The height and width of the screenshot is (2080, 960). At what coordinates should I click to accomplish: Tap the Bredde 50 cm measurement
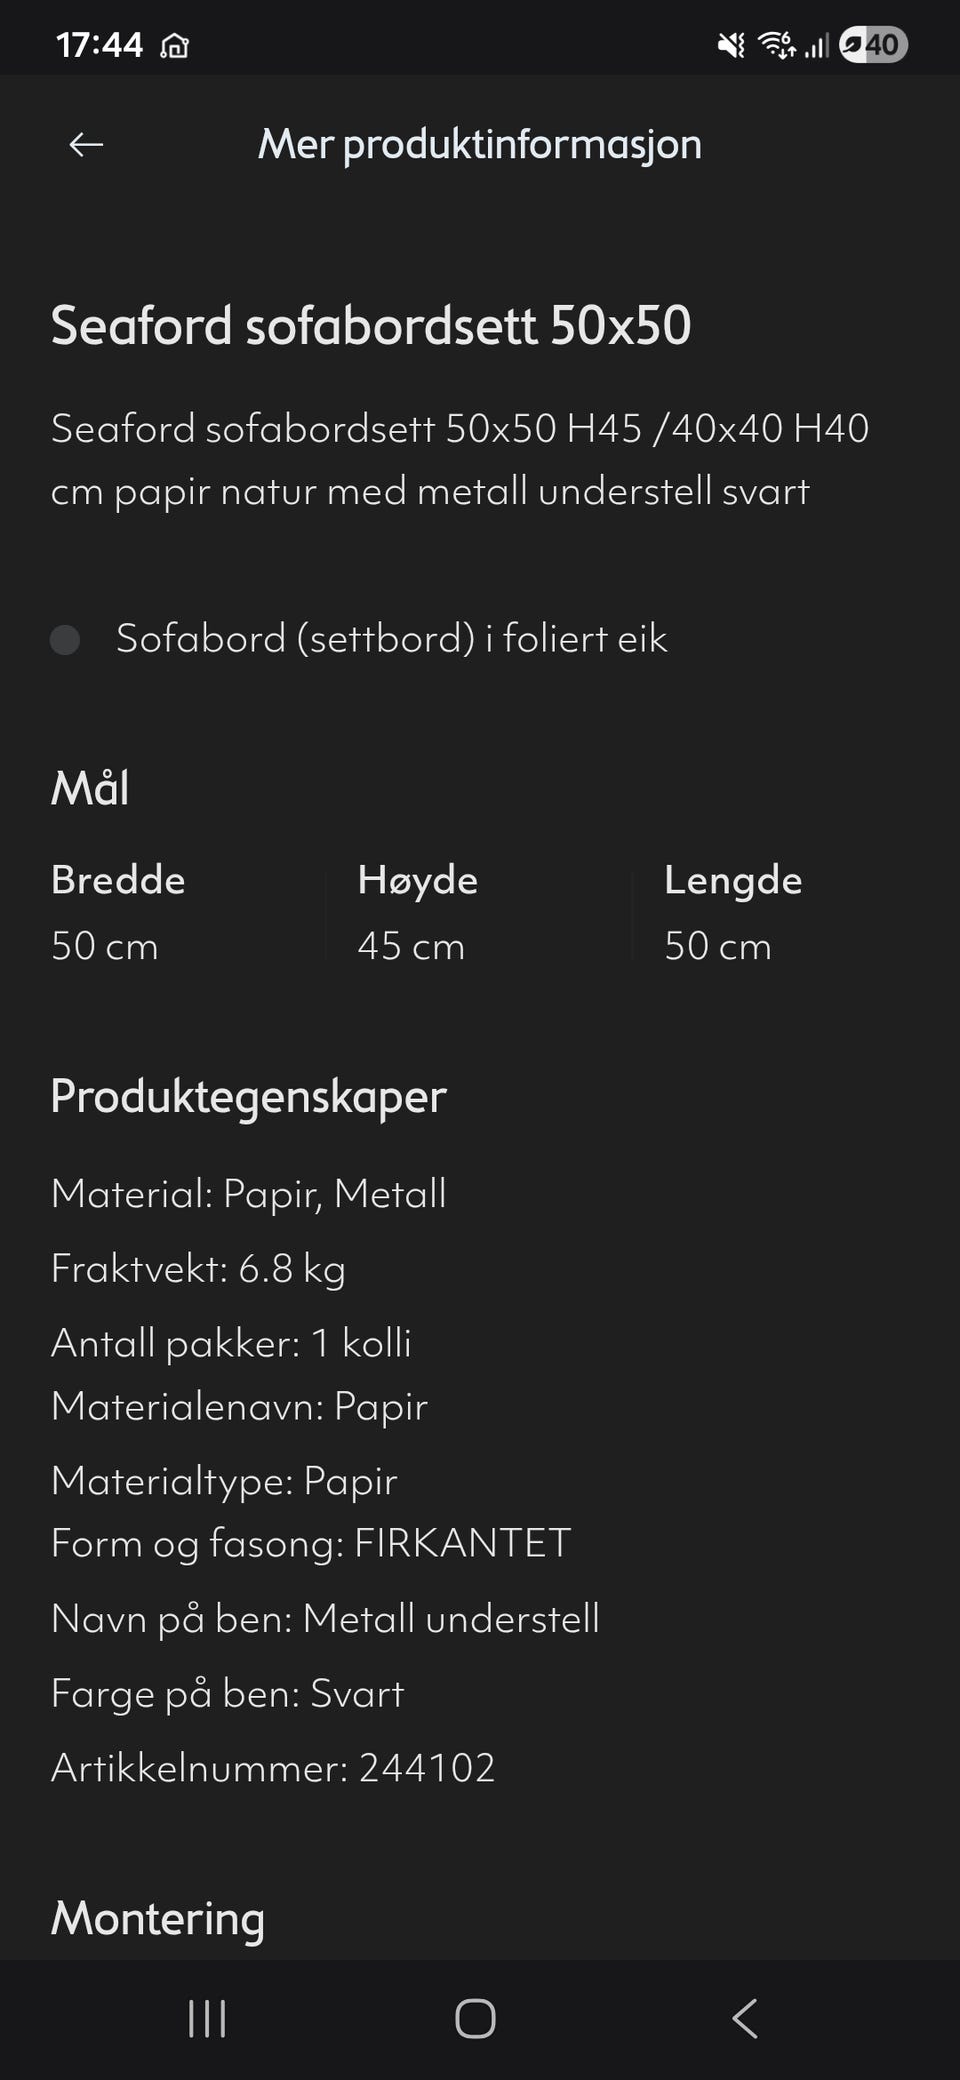pyautogui.click(x=118, y=913)
